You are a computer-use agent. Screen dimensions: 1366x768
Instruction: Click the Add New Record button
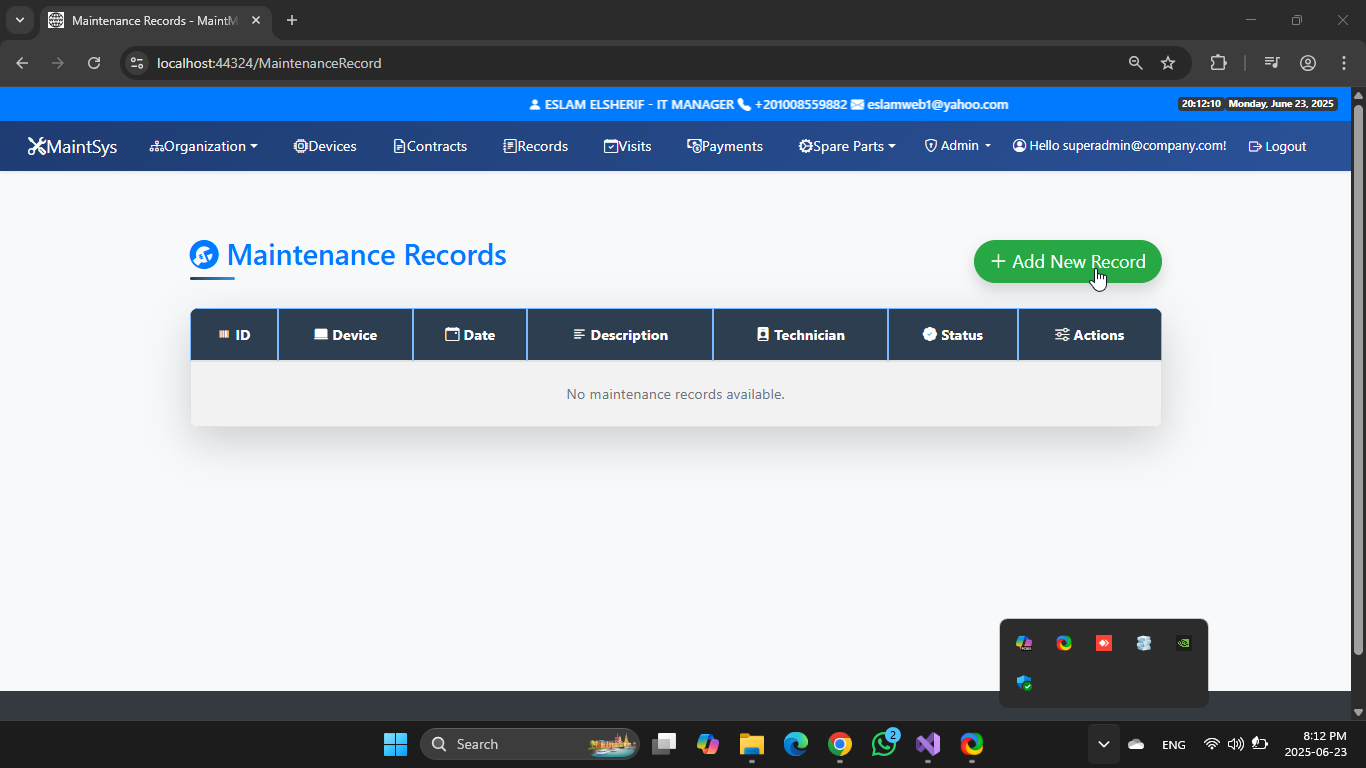click(1068, 261)
